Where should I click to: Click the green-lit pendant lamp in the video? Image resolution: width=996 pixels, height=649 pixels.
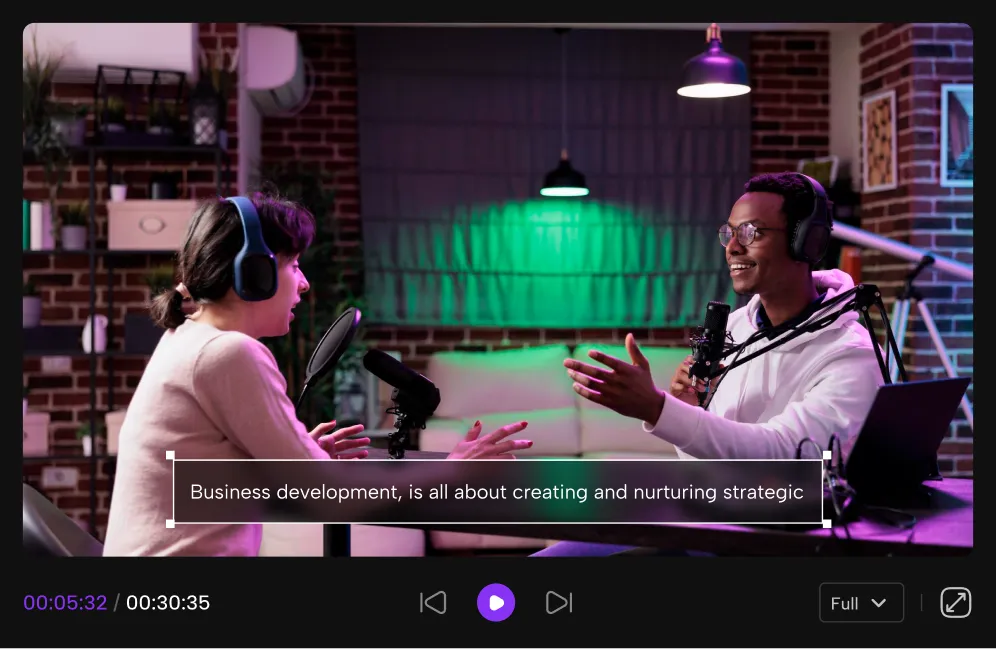(x=565, y=182)
